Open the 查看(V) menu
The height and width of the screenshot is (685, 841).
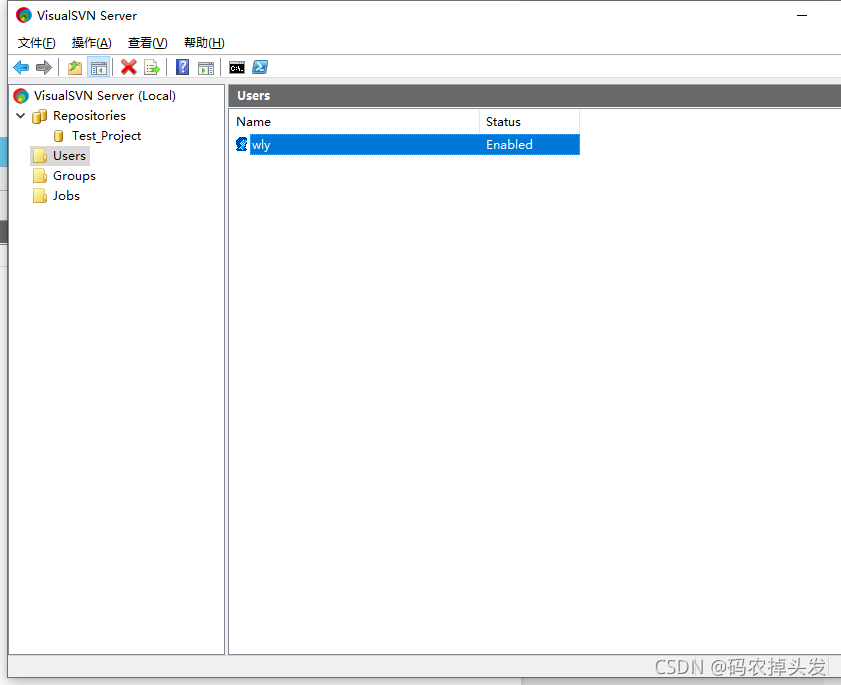coord(147,43)
